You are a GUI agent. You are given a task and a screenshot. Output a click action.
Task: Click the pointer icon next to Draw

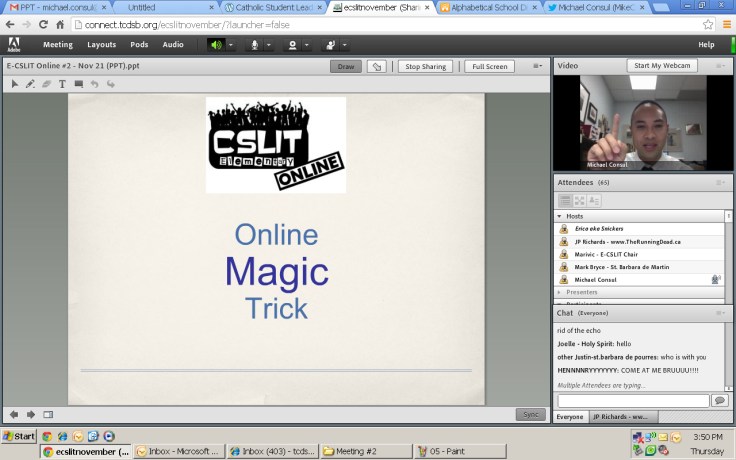(376, 67)
